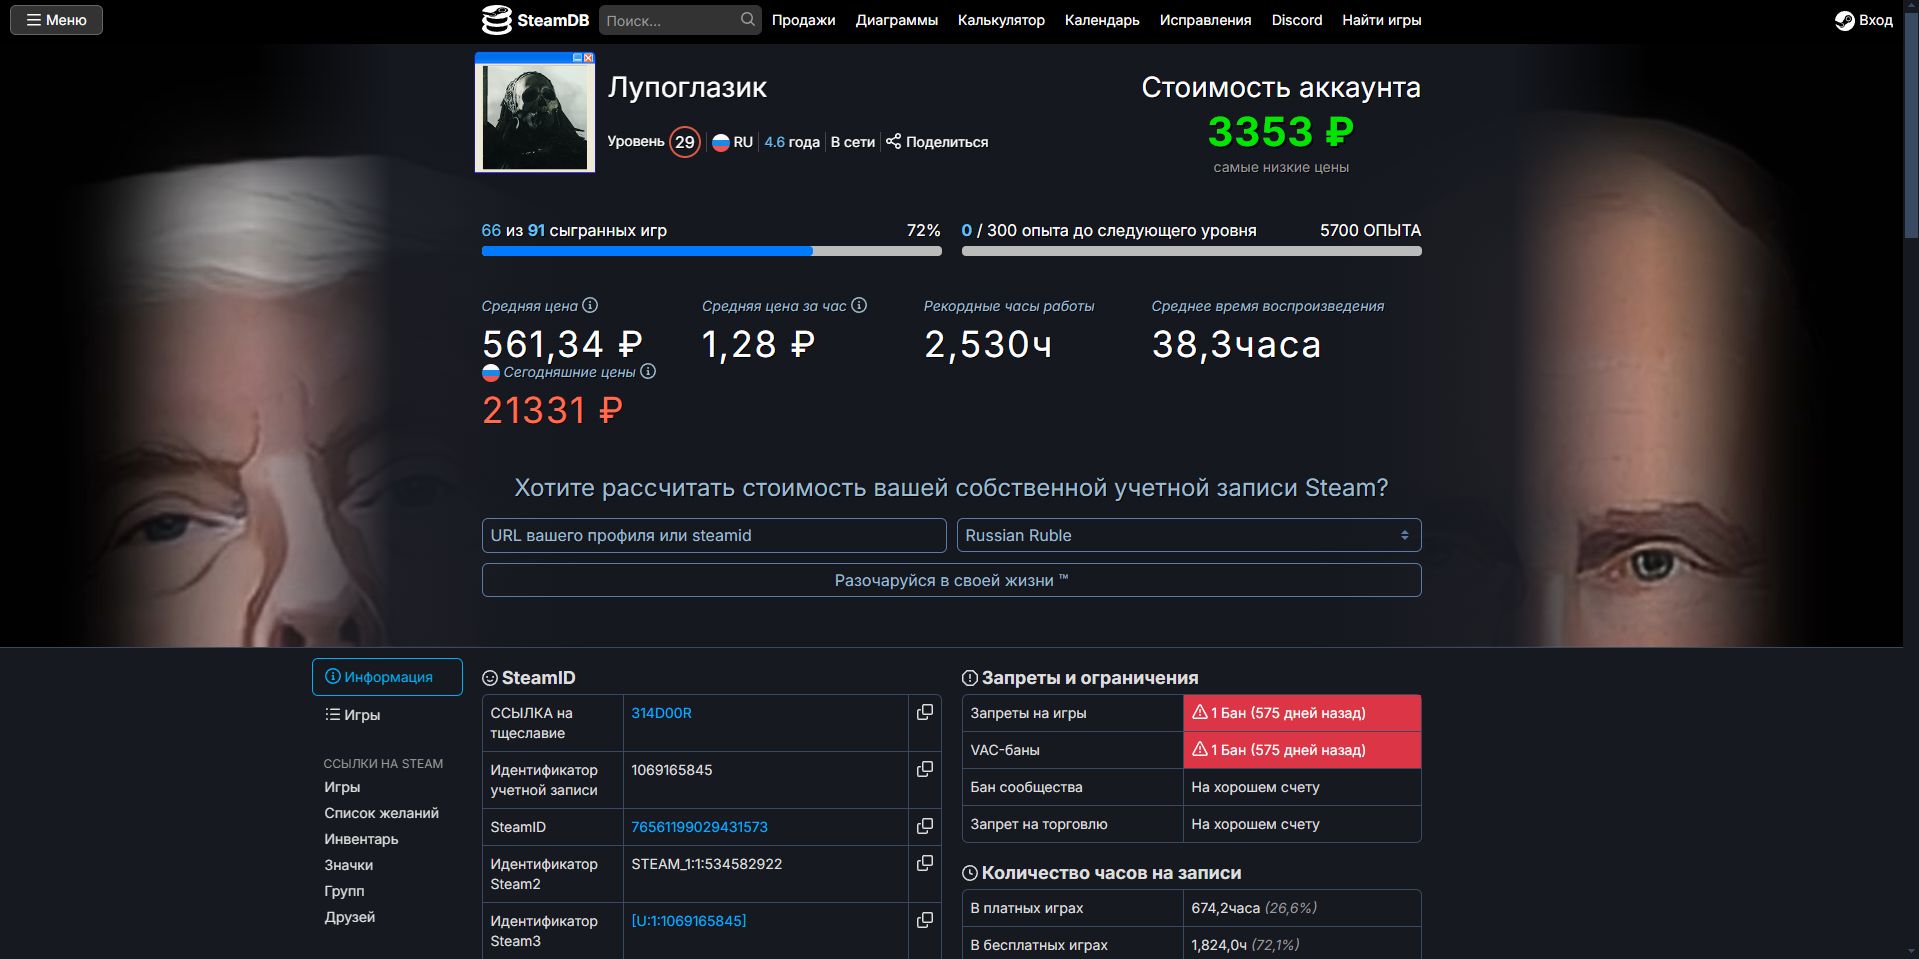Click the profile URL or steamid field
Image resolution: width=1919 pixels, height=959 pixels.
coord(714,535)
